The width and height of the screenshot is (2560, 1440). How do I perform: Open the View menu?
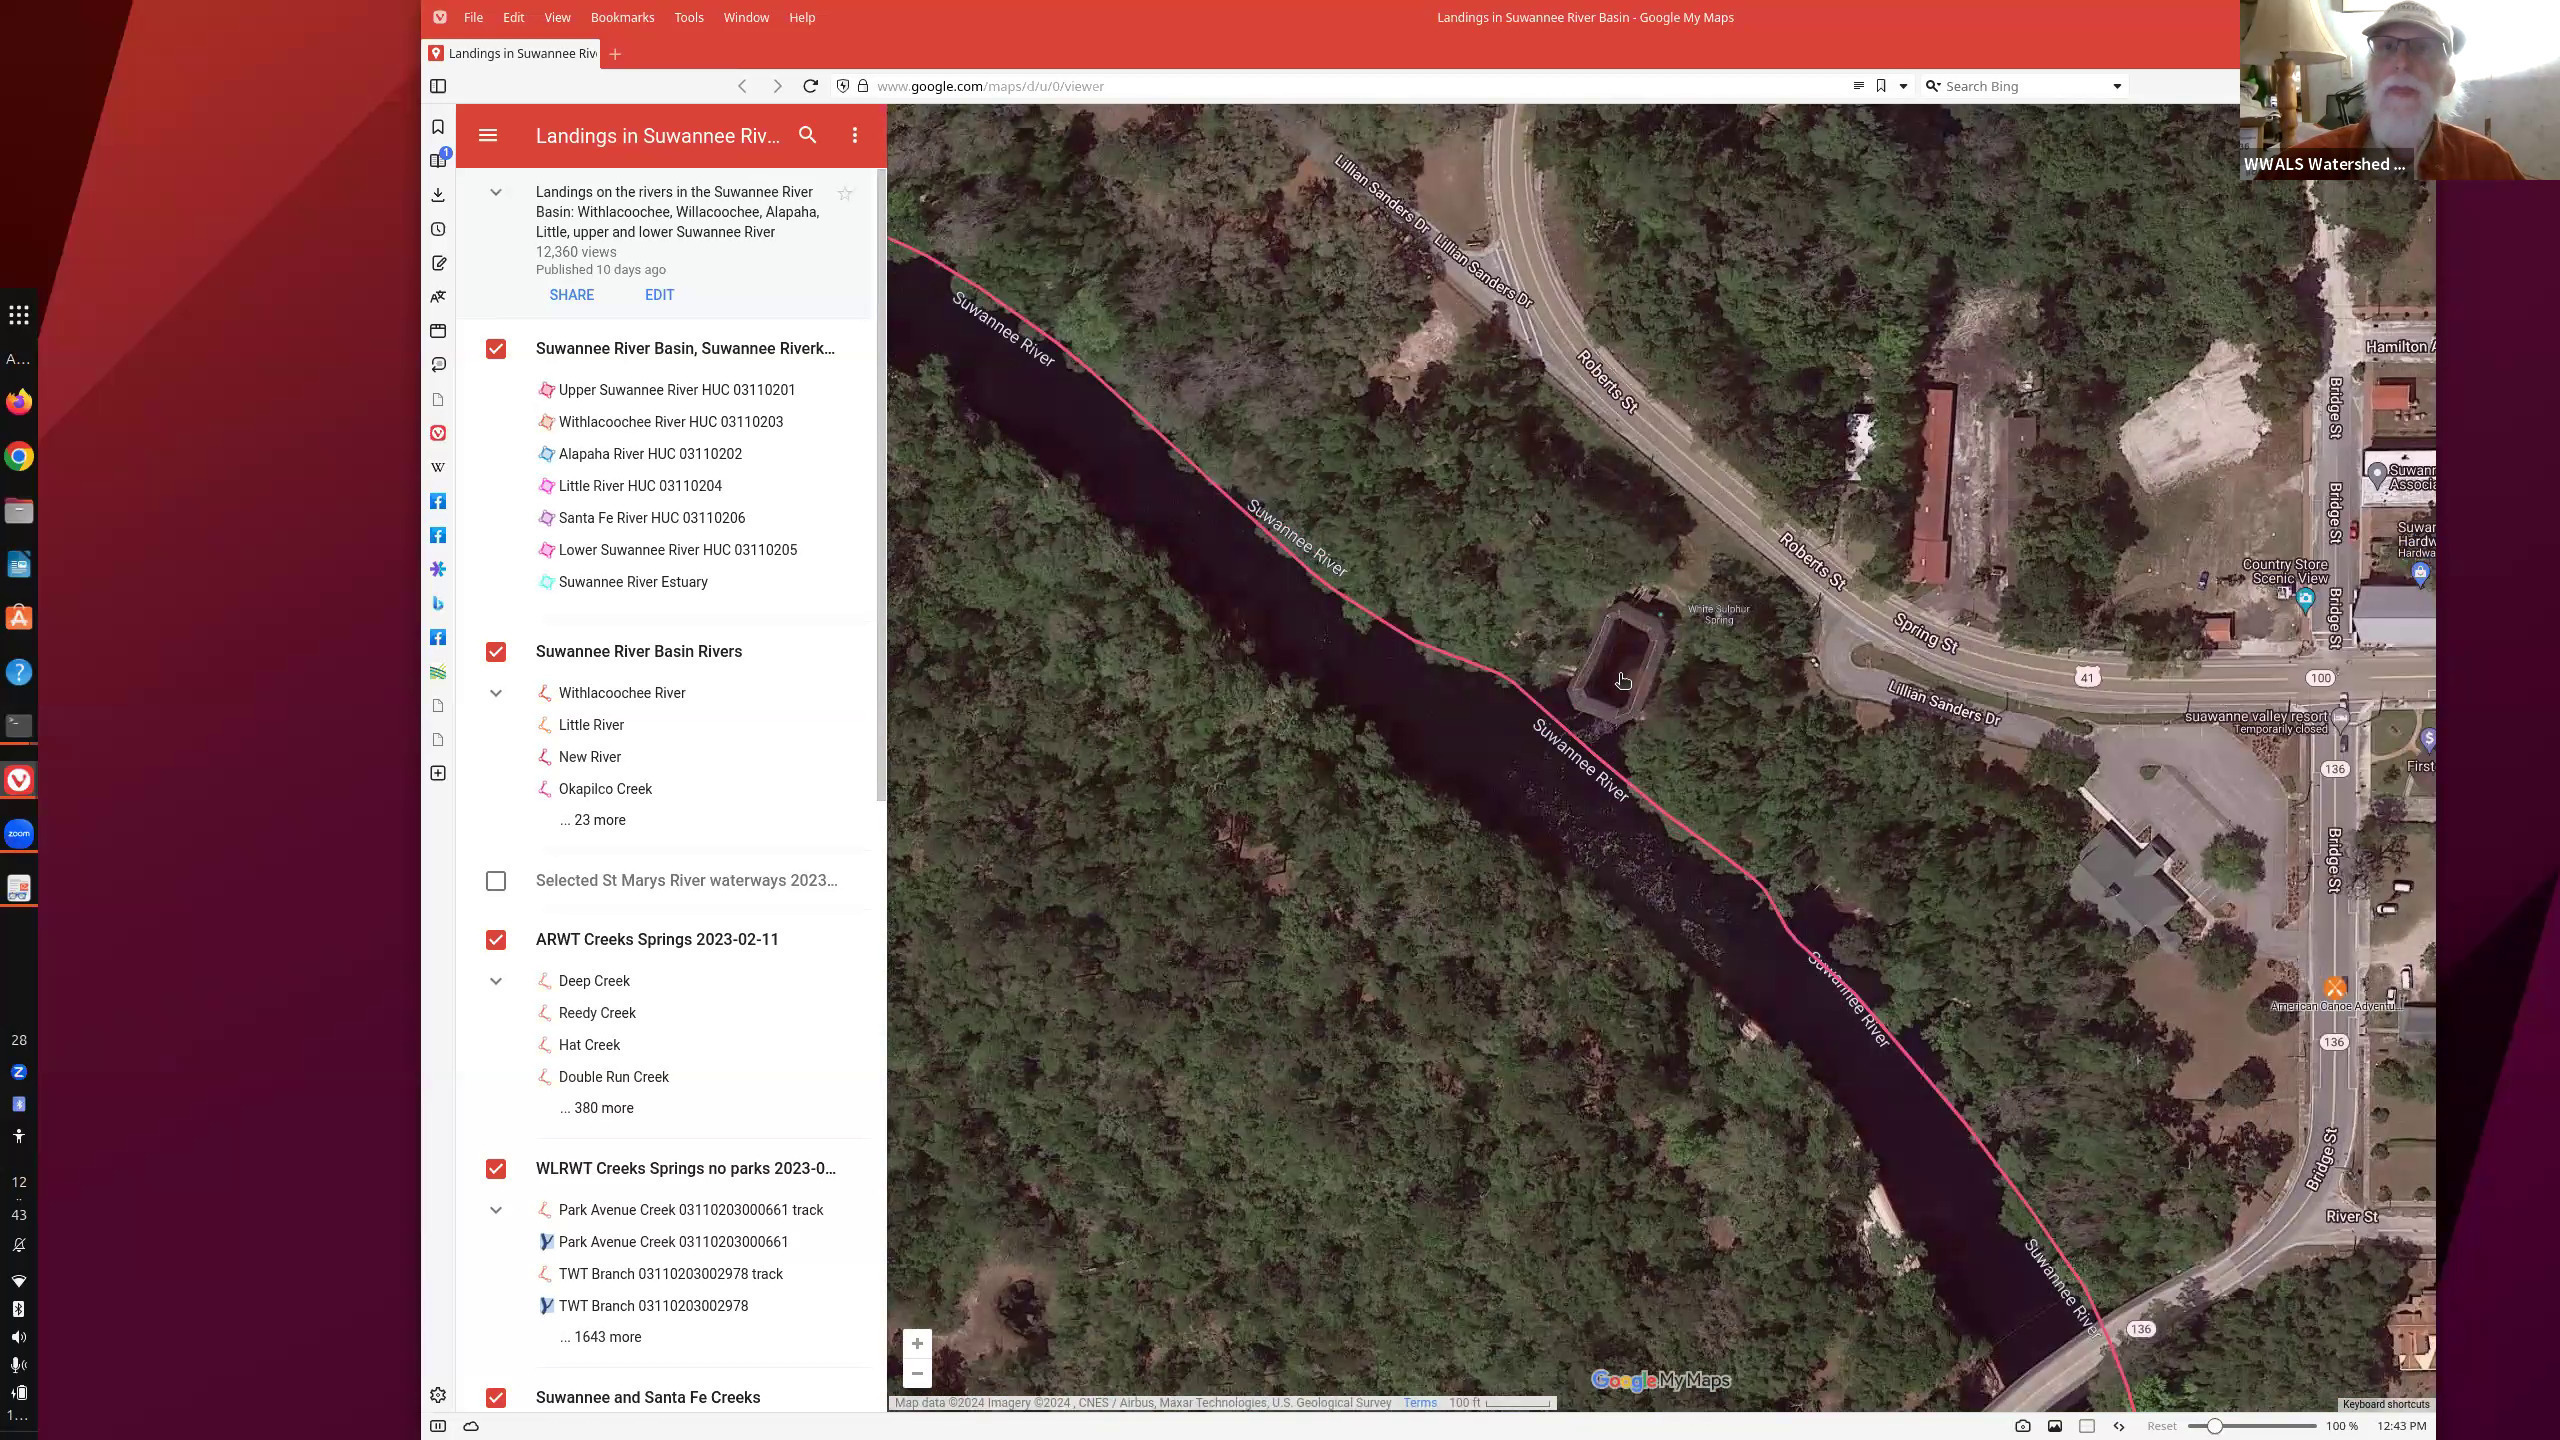(x=557, y=17)
